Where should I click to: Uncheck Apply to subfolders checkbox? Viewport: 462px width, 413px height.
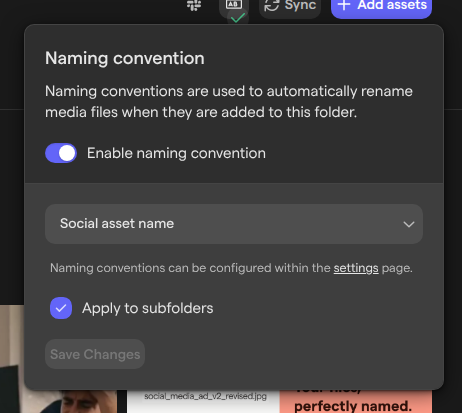pyautogui.click(x=61, y=308)
